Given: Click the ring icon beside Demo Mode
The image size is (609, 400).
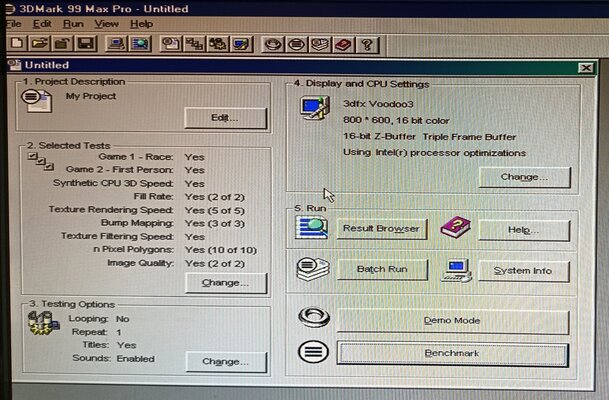Looking at the screenshot, I should coord(312,320).
